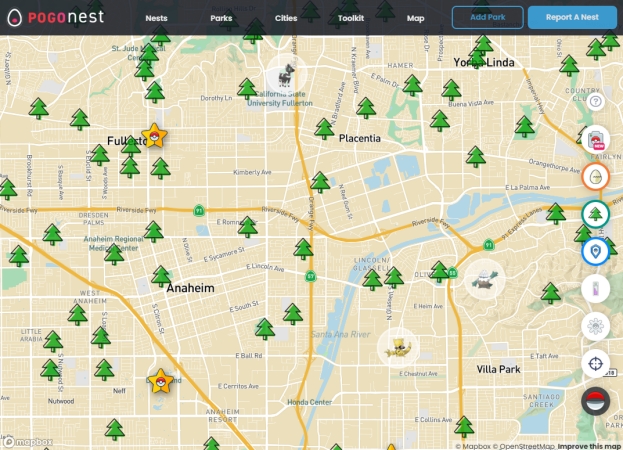Click the tree marker above Buena Vista Ave
This screenshot has height=450, width=623.
point(451,90)
